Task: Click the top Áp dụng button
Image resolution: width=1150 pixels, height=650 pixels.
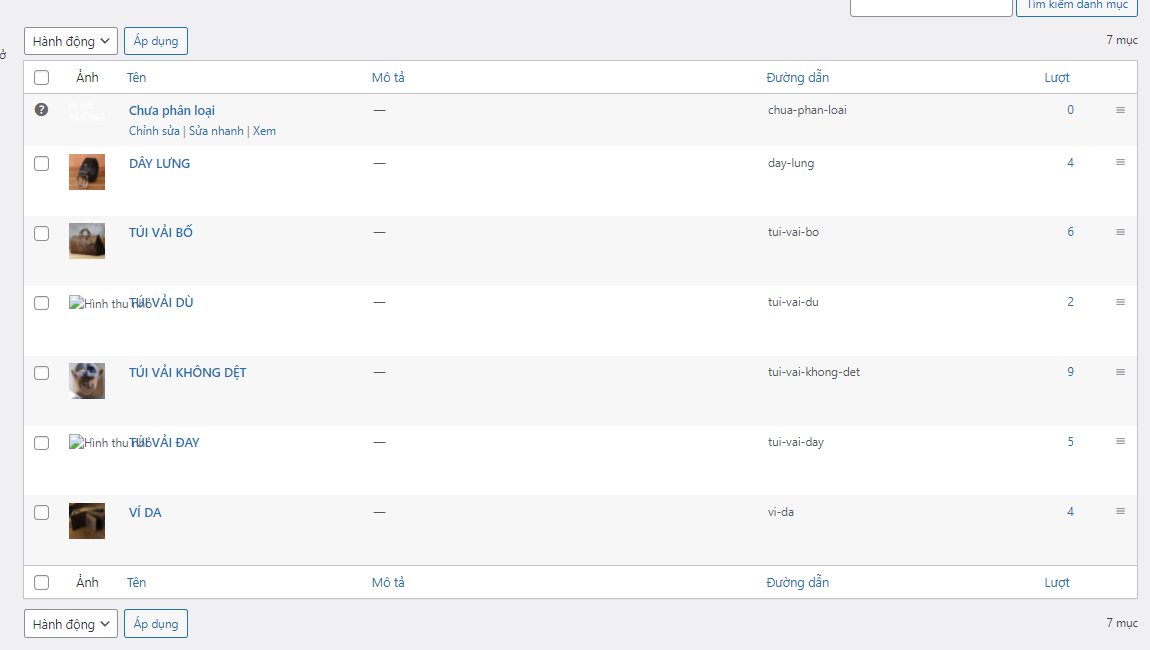Action: [x=156, y=41]
